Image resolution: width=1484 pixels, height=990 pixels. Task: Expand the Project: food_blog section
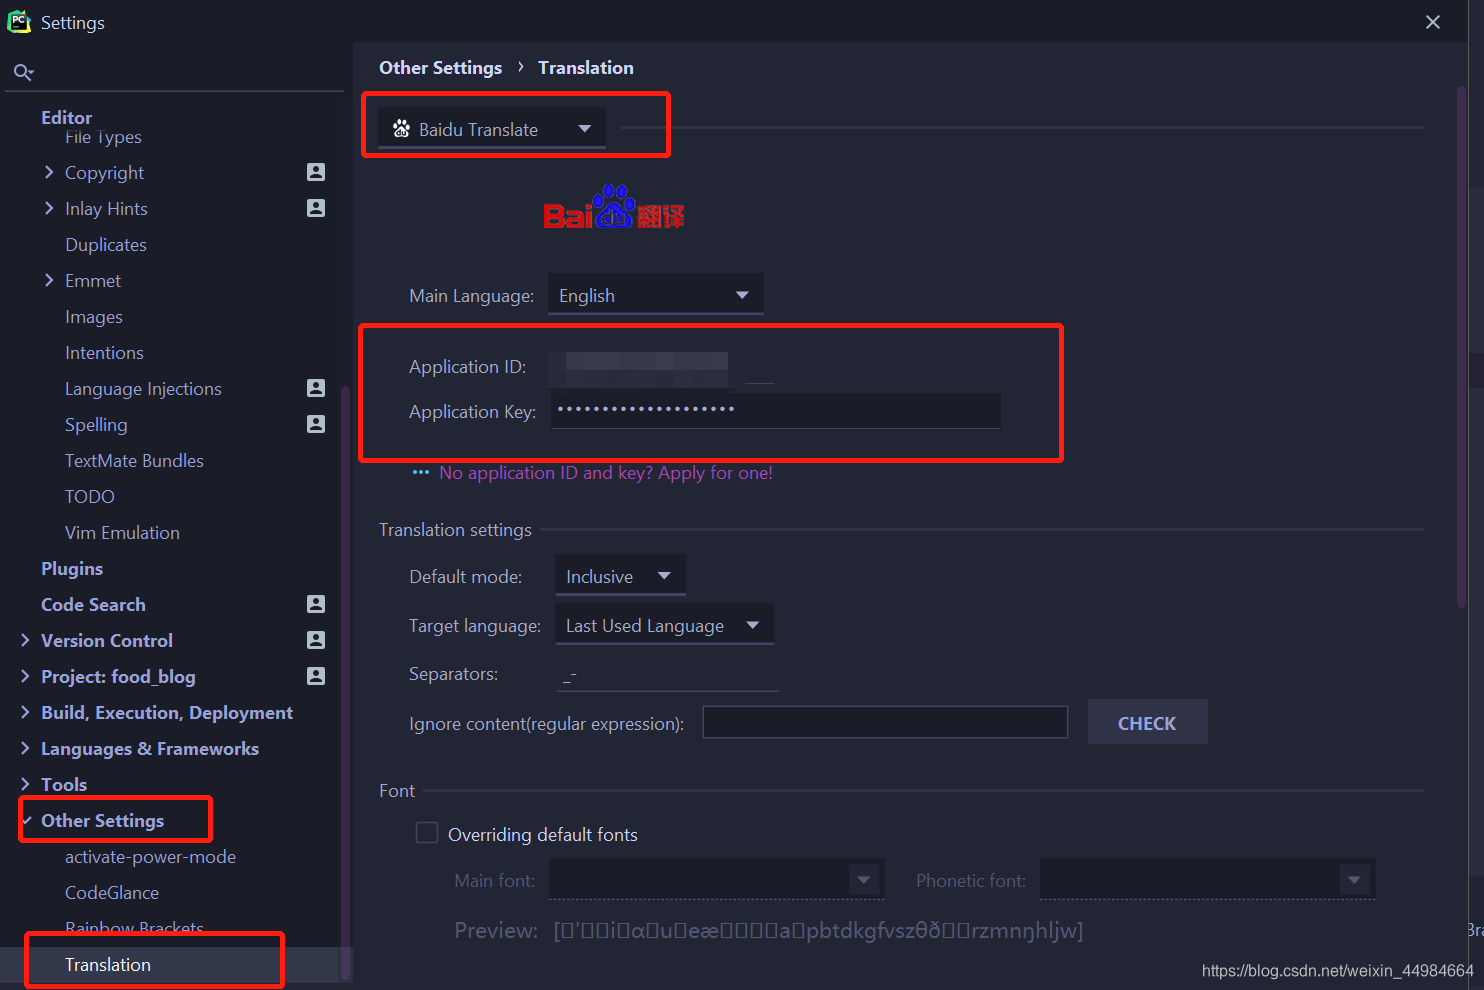pyautogui.click(x=25, y=676)
